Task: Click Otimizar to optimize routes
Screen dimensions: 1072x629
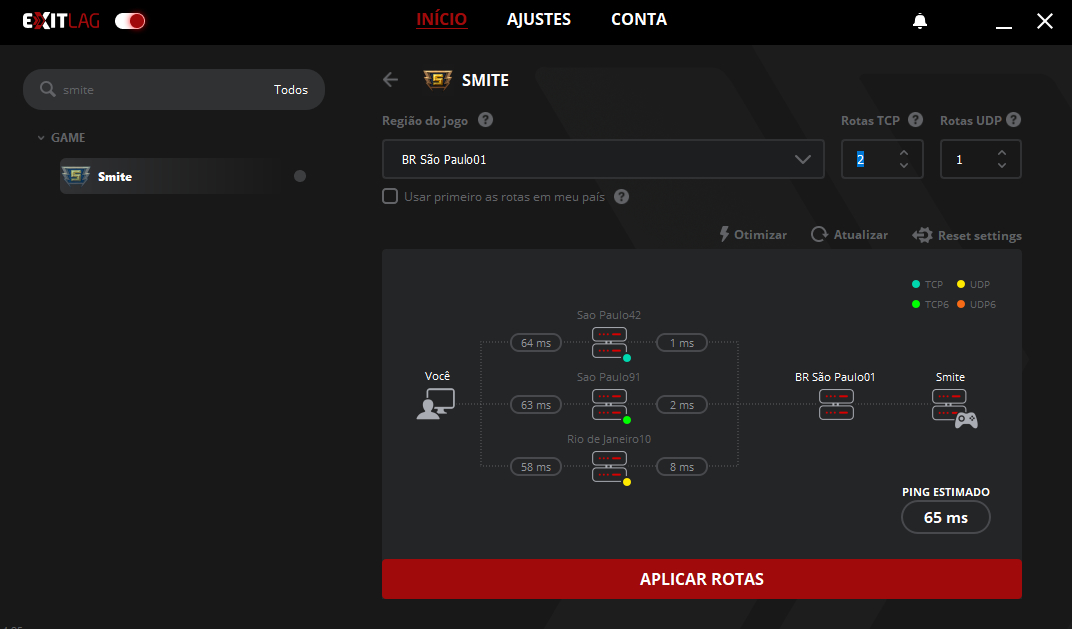Action: pyautogui.click(x=753, y=235)
